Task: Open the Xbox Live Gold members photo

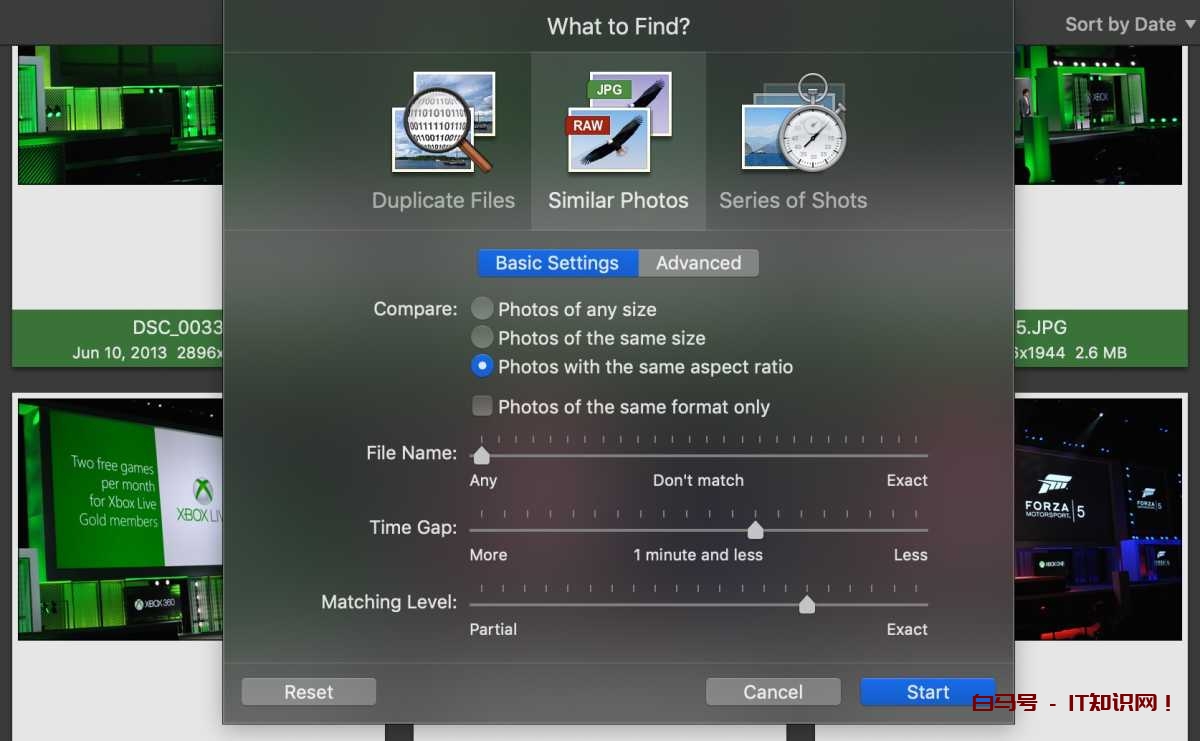Action: [120, 519]
